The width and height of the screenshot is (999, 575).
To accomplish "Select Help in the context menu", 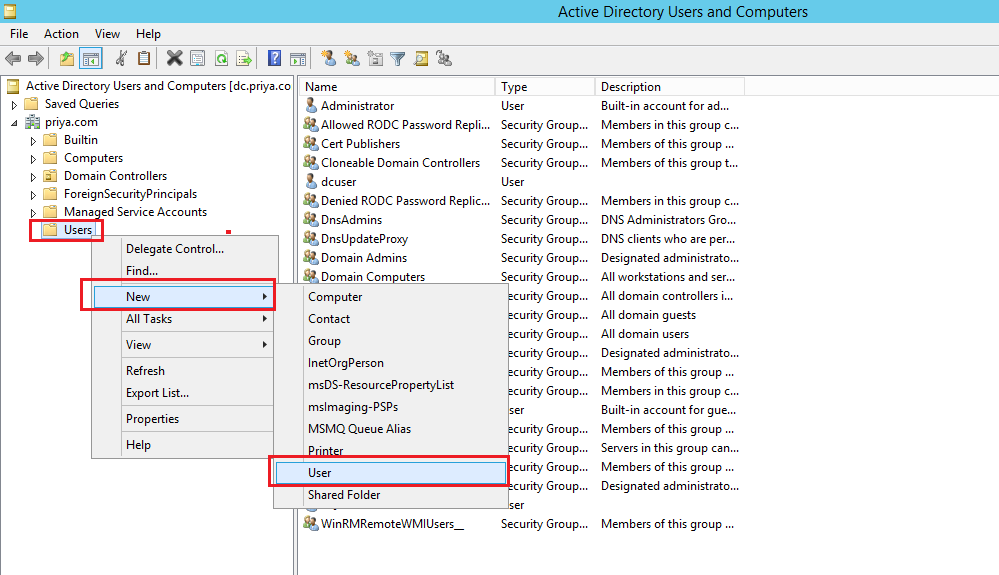I will [x=185, y=445].
